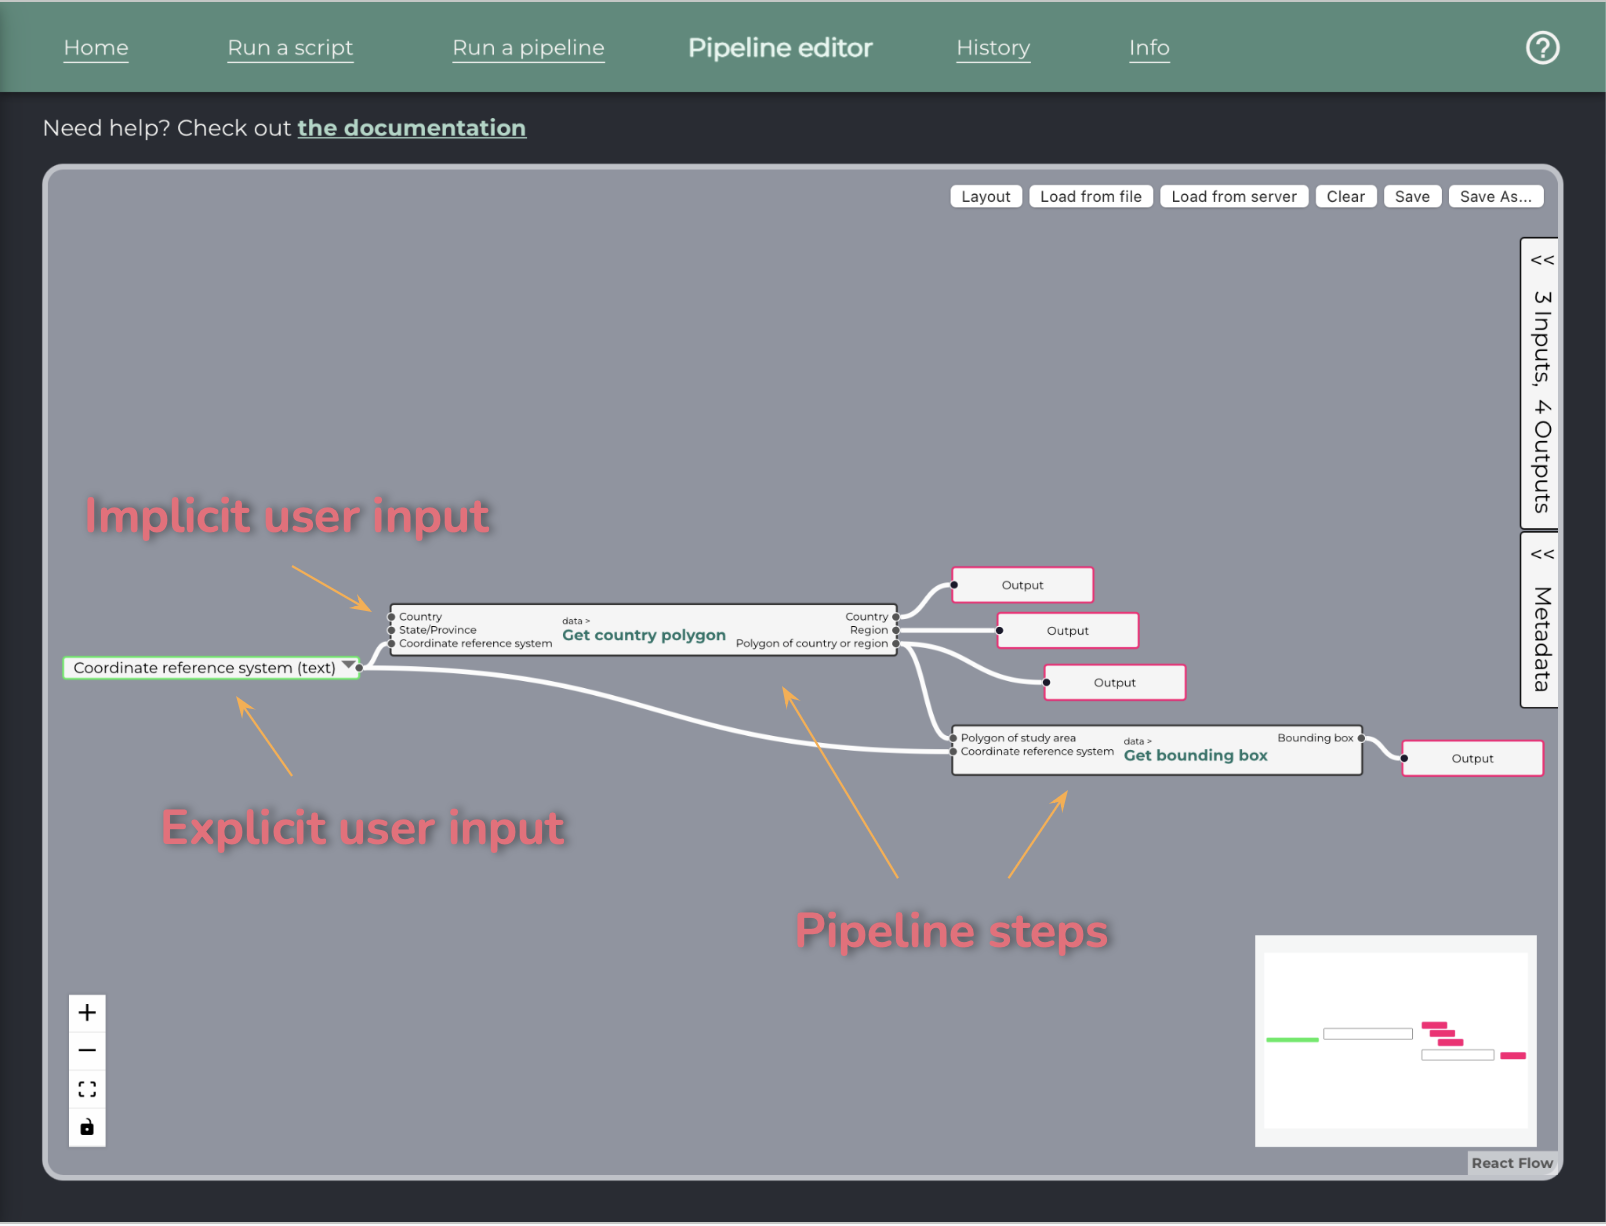This screenshot has height=1226, width=1606.
Task: Click the Save button
Action: pos(1412,196)
